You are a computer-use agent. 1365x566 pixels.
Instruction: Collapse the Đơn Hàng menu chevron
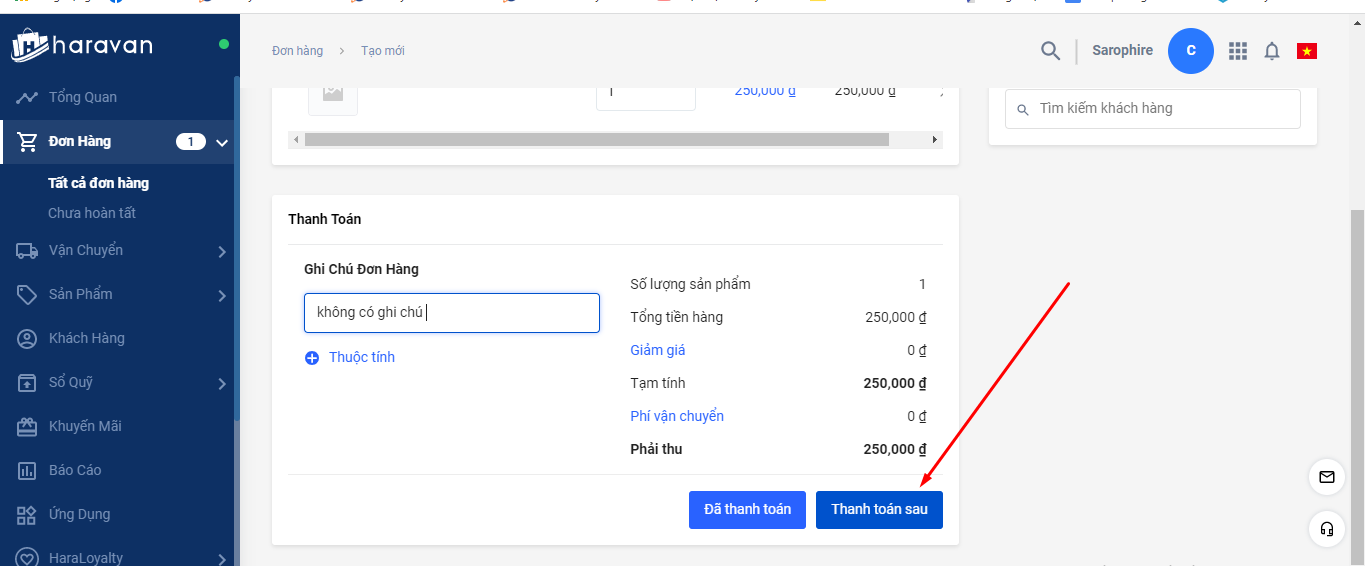click(x=222, y=142)
